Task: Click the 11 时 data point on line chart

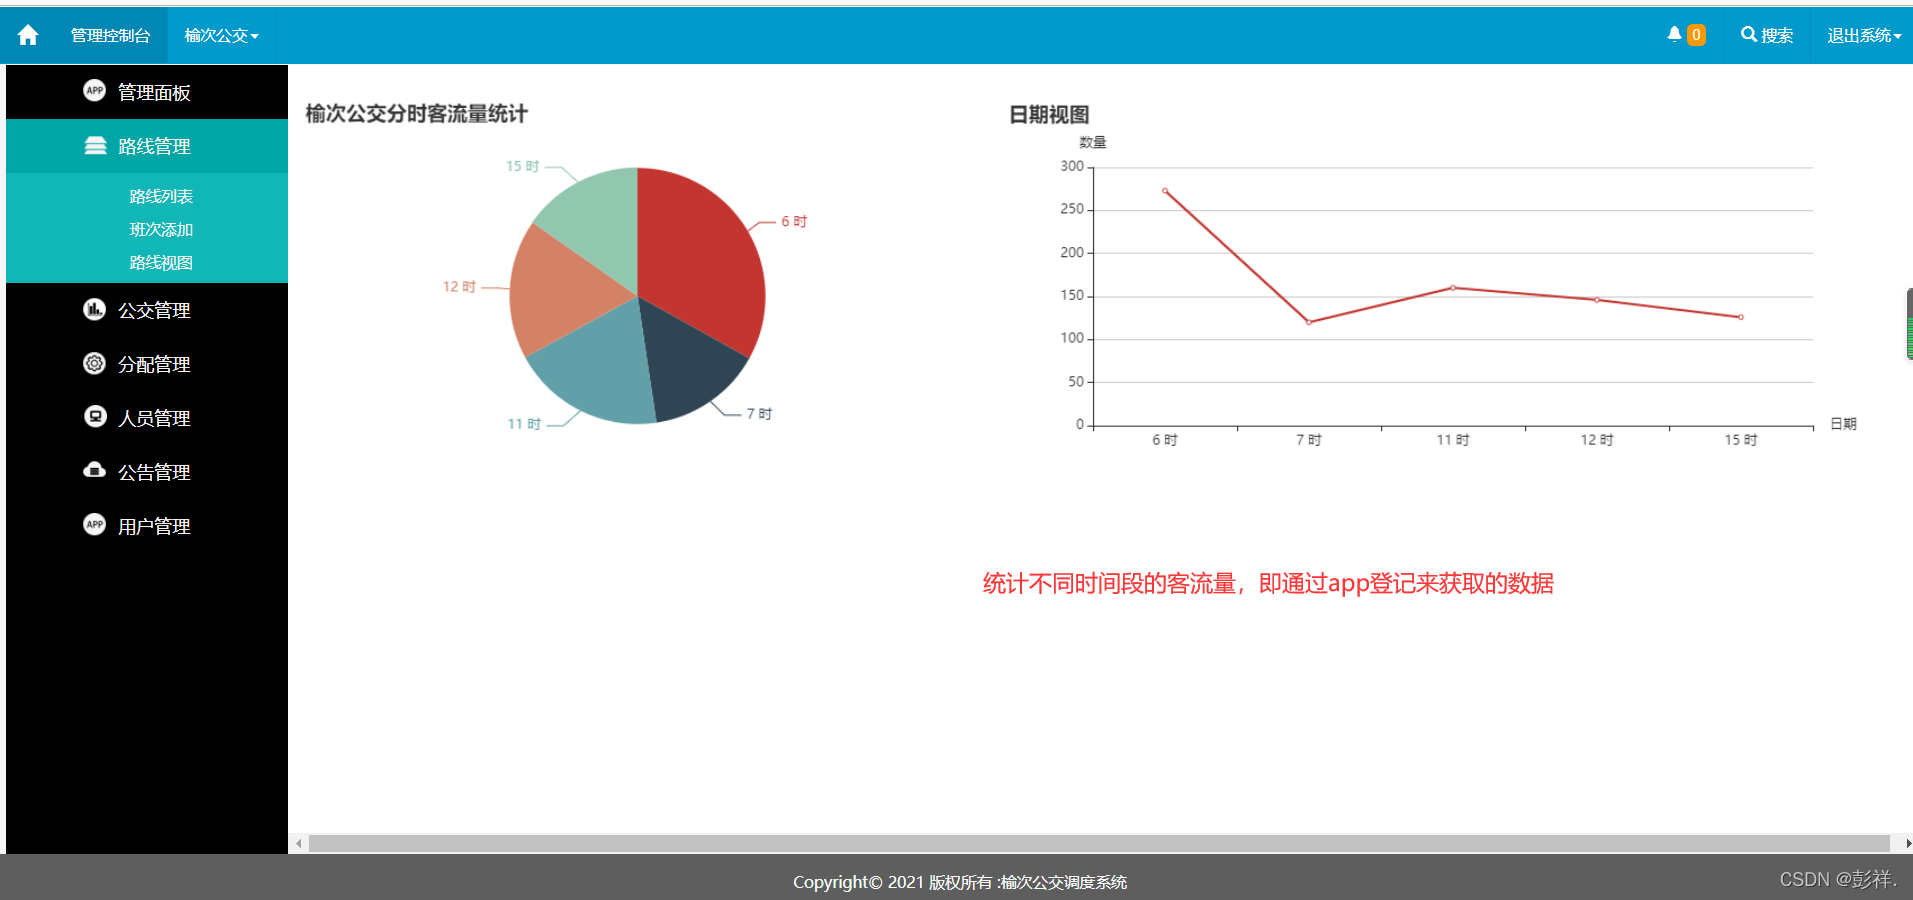Action: 1453,288
